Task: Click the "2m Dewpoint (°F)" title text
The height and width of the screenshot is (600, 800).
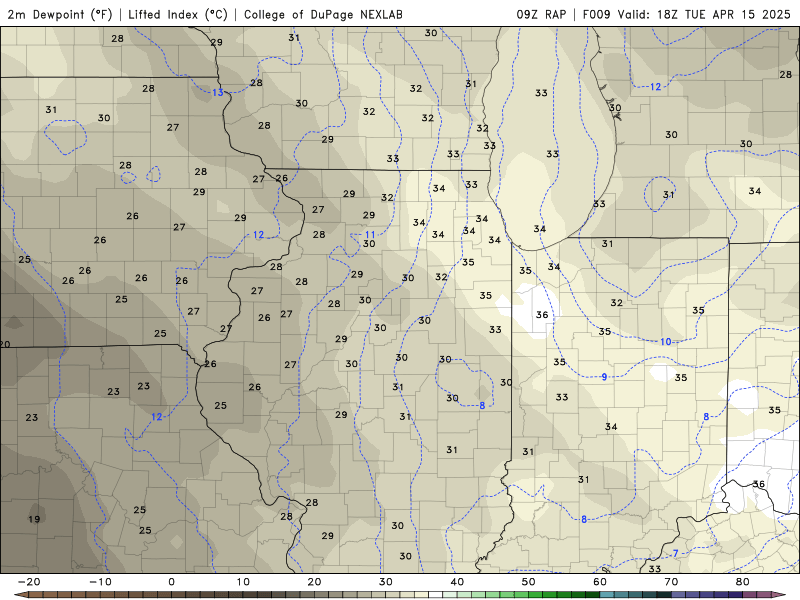Action: 60,14
